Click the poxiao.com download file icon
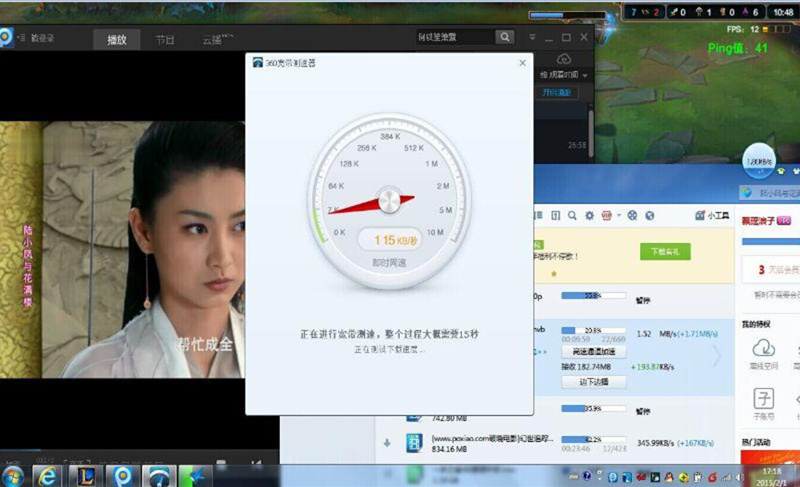This screenshot has width=800, height=487. pos(414,443)
